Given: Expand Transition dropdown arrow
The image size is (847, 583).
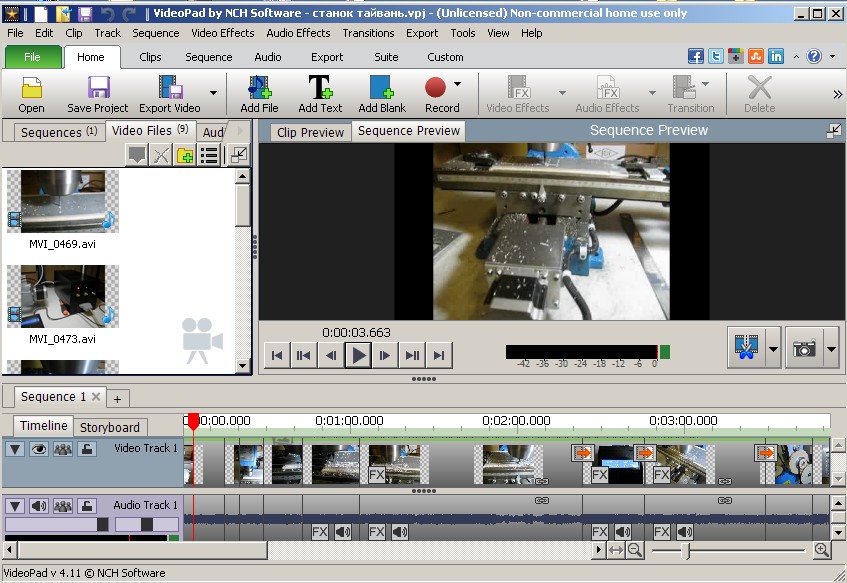Looking at the screenshot, I should (705, 84).
